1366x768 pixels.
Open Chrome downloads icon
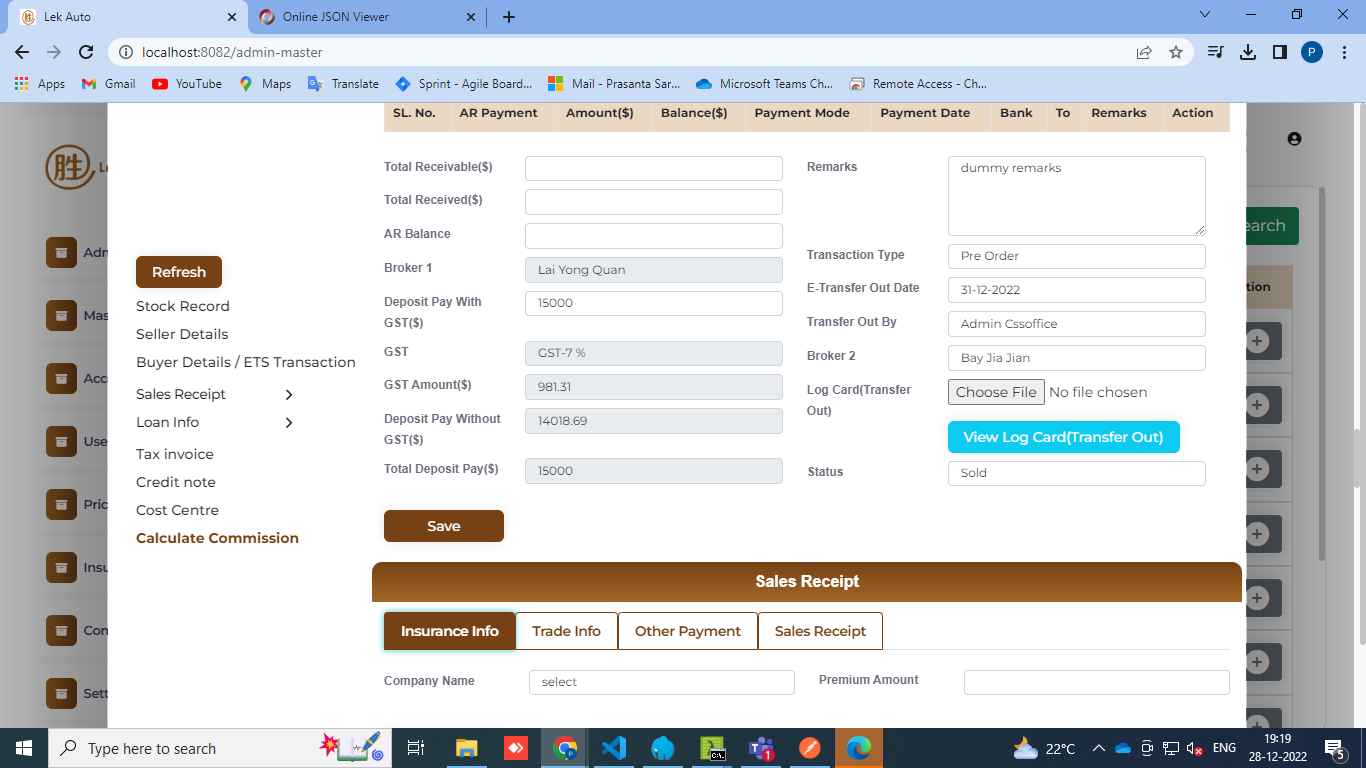tap(1247, 52)
